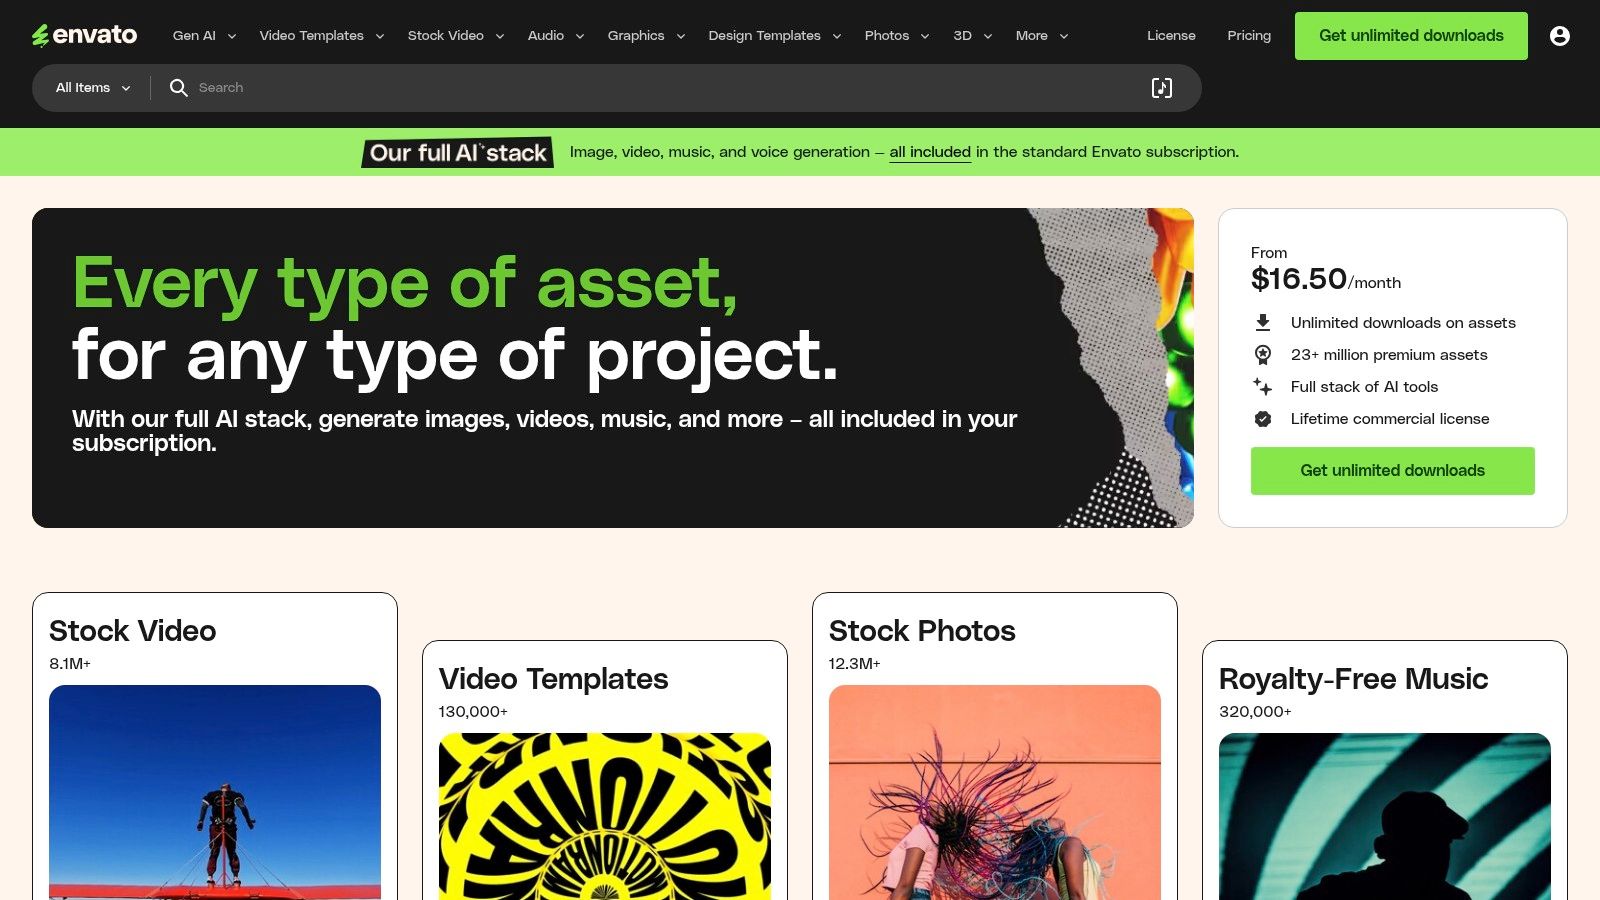The image size is (1600, 900).
Task: Open the License page
Action: click(1171, 35)
